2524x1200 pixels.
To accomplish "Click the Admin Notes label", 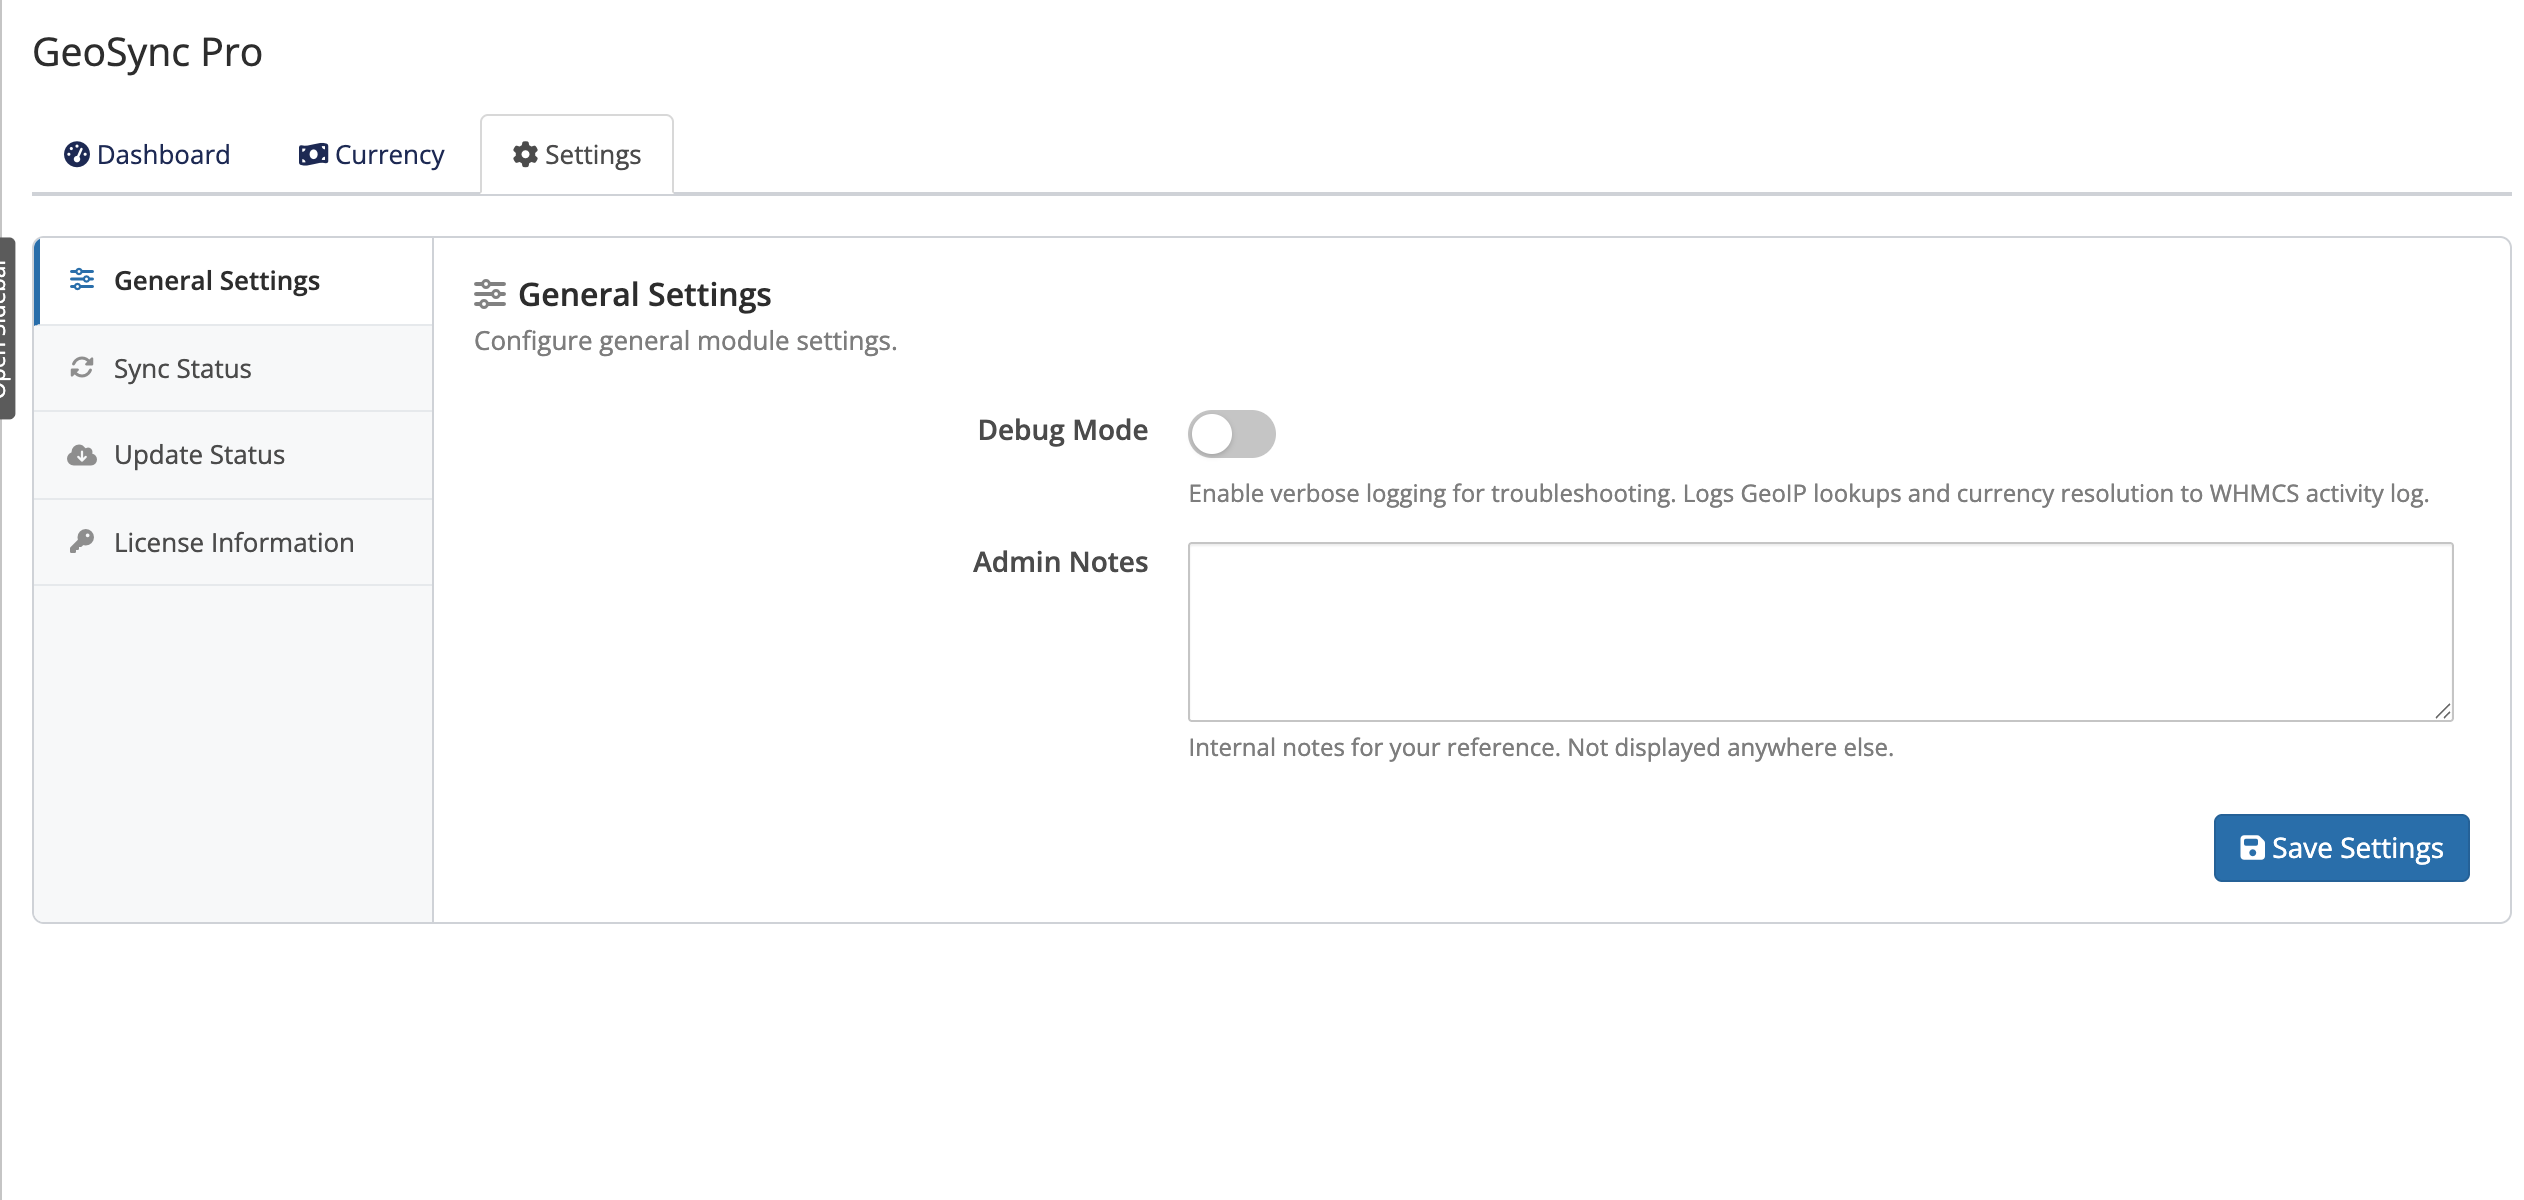I will tap(1061, 562).
